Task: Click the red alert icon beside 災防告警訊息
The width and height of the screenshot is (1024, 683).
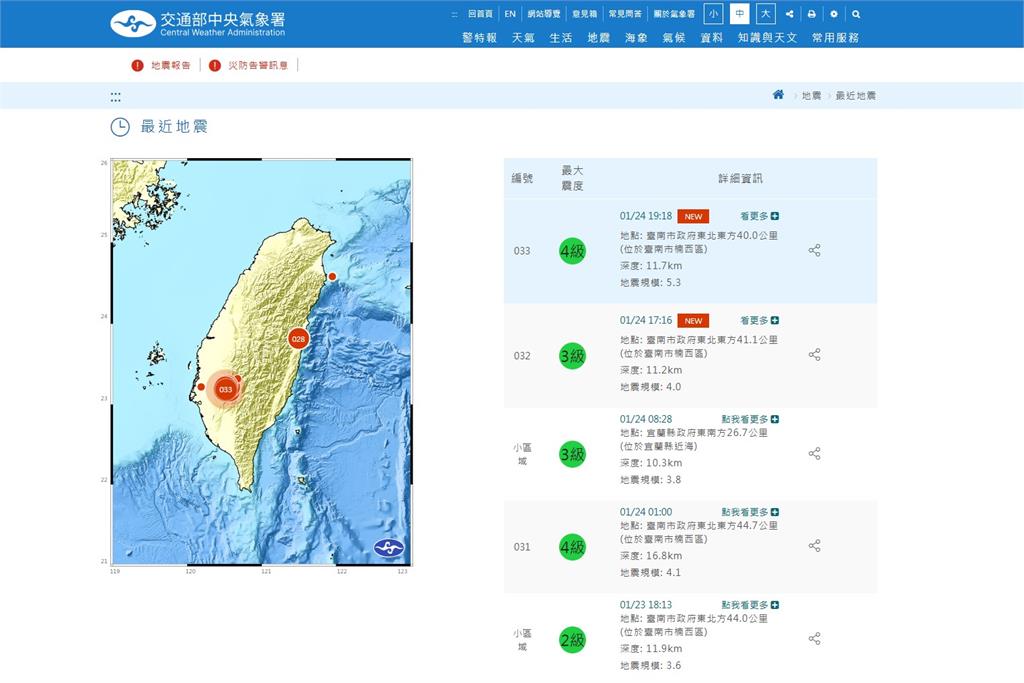Action: pos(214,65)
